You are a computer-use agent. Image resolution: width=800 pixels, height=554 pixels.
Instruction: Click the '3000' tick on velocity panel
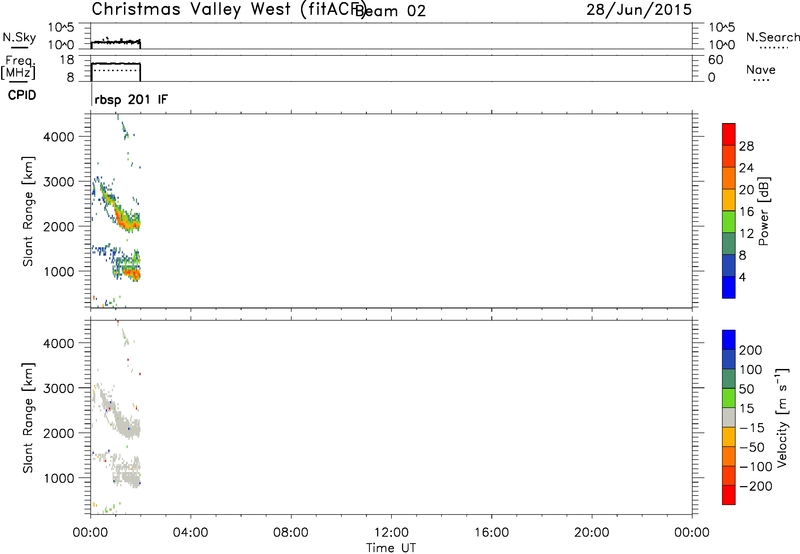click(x=59, y=388)
